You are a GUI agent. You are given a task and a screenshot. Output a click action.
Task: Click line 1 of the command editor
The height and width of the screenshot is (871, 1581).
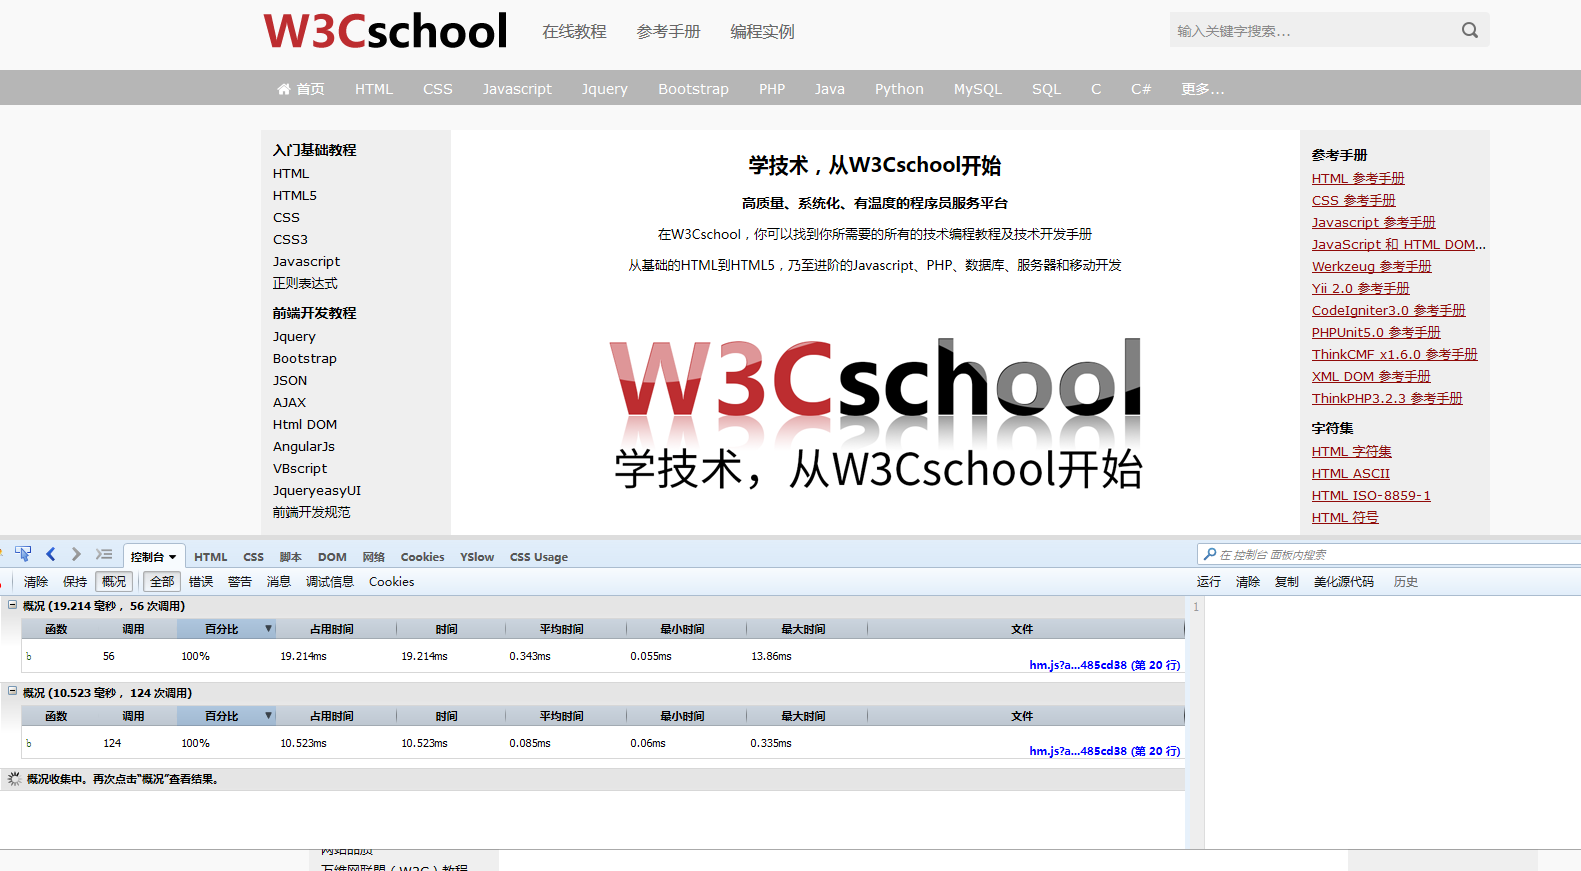[1392, 607]
